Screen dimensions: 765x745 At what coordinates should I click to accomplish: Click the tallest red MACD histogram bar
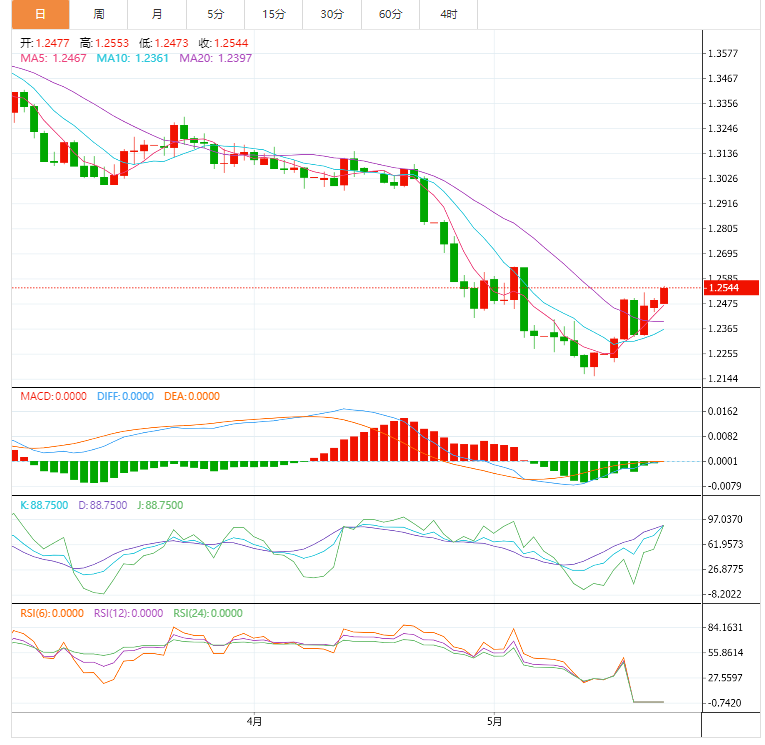pyautogui.click(x=404, y=440)
